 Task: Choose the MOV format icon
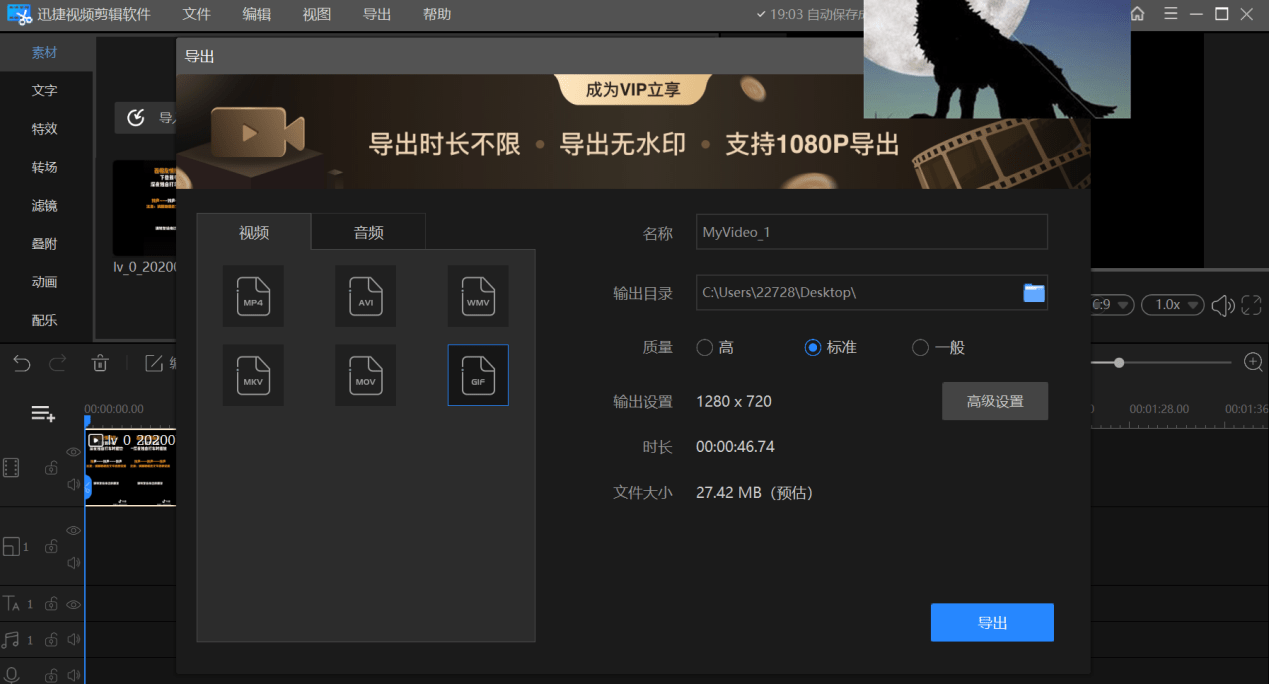365,375
